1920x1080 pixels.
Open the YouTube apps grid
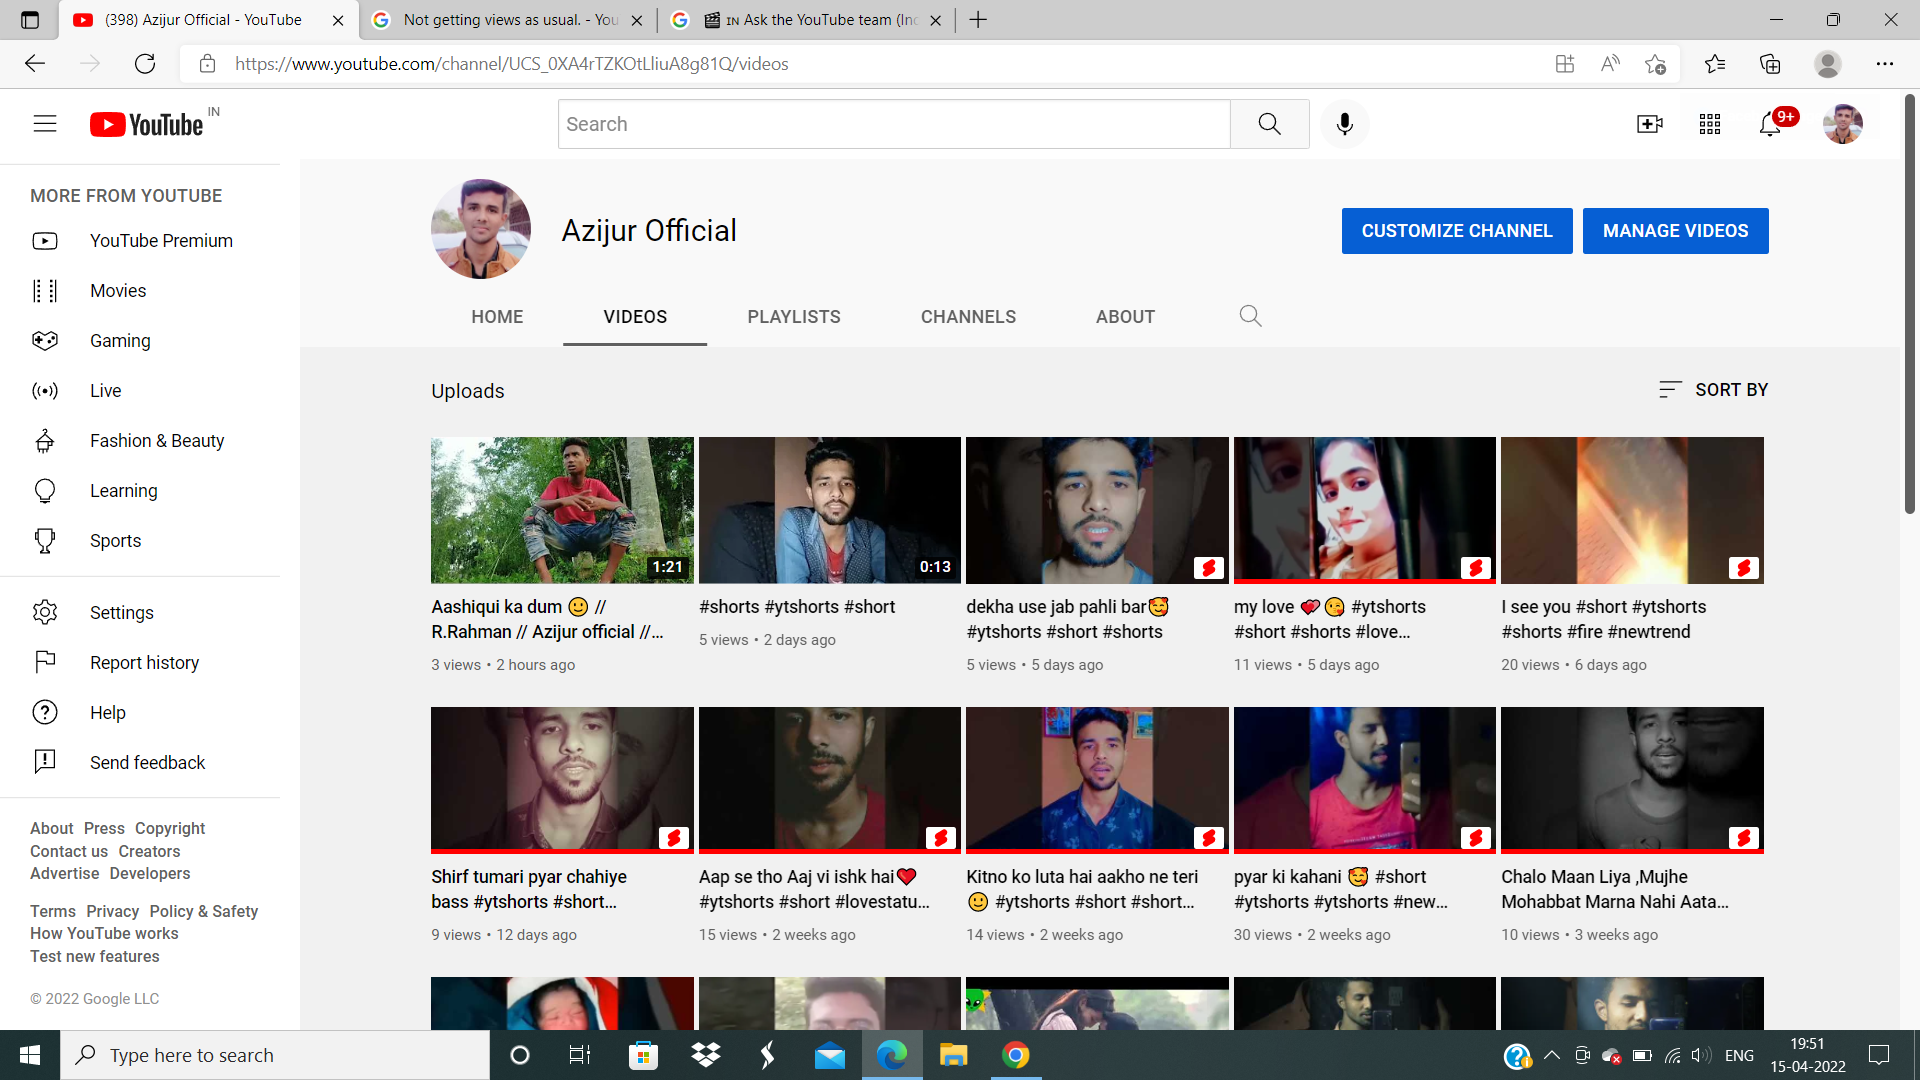coord(1710,124)
